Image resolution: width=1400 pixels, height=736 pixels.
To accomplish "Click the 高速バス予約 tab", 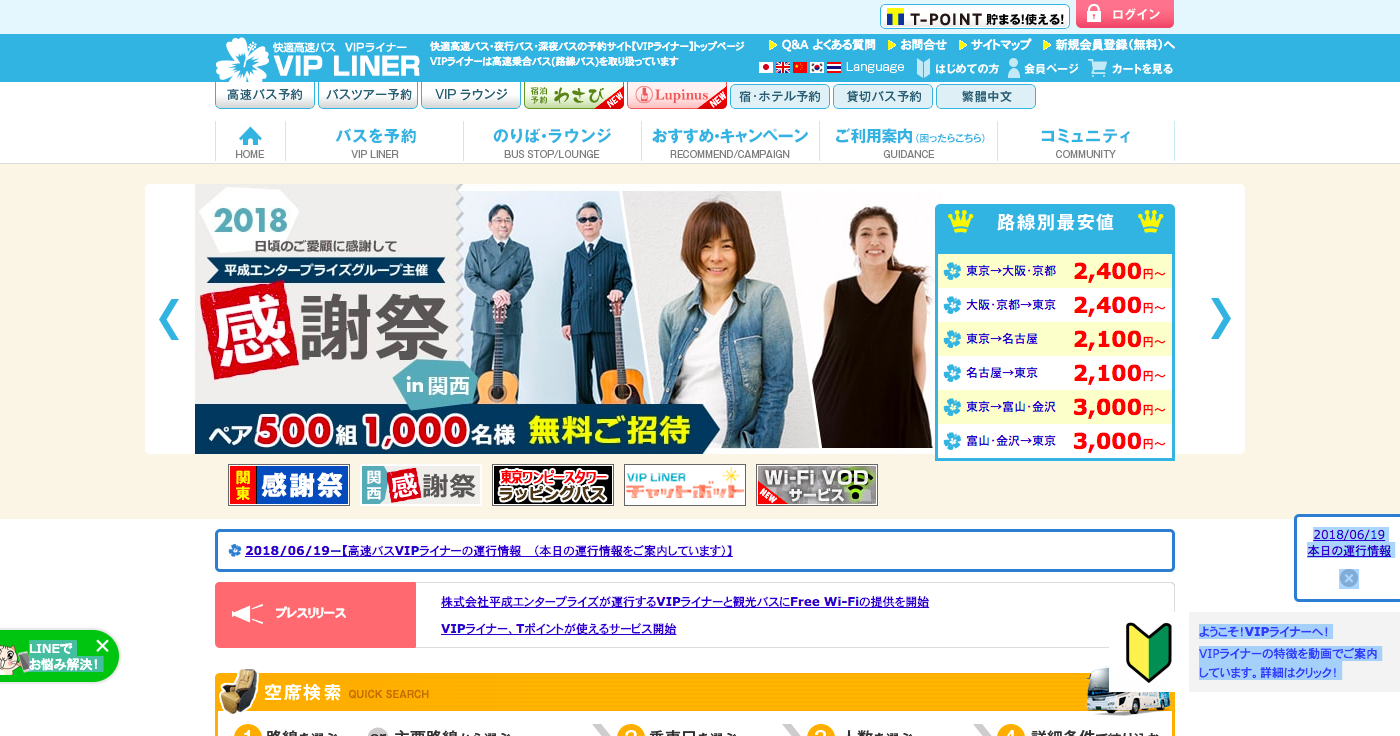I will pos(265,96).
